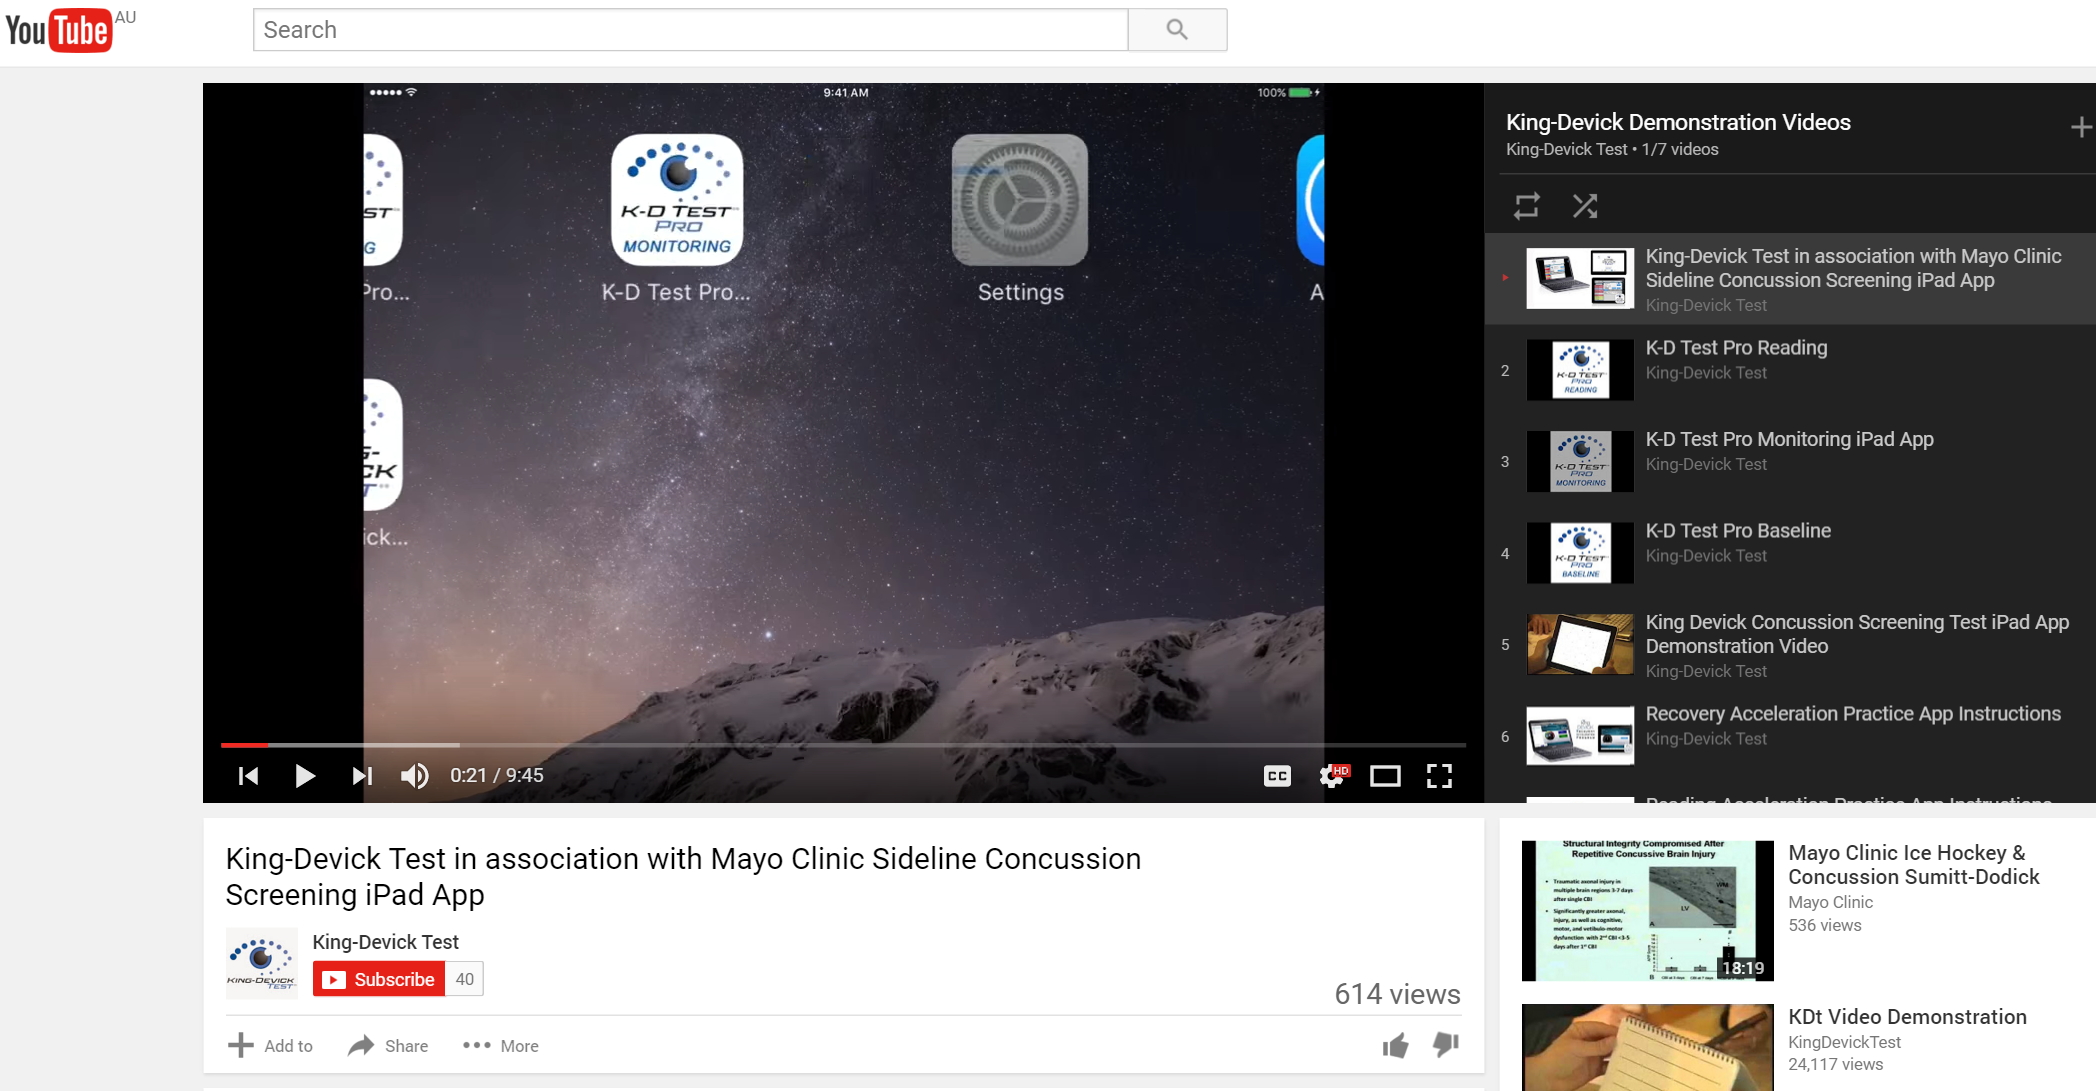Expand the More options menu

(501, 1046)
